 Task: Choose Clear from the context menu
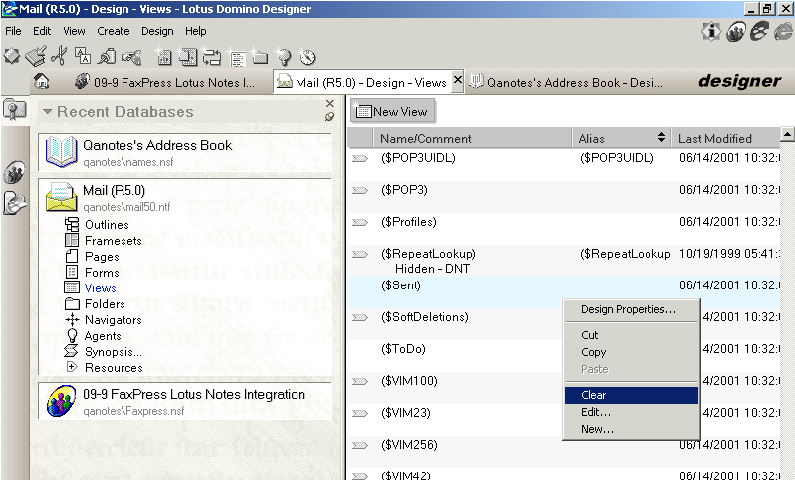point(594,395)
